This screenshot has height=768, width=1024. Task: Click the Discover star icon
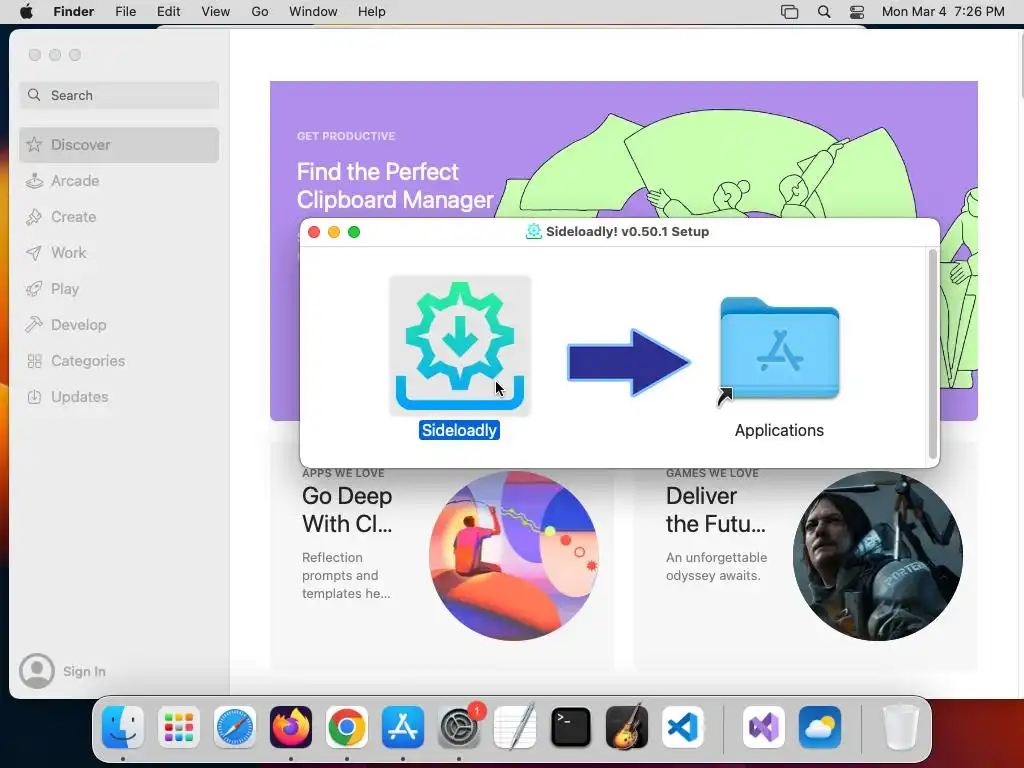(35, 144)
